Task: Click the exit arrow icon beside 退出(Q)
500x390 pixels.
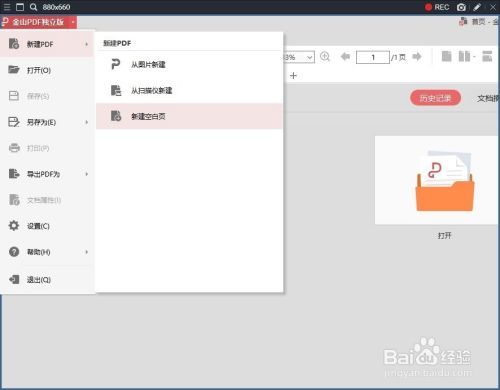Action: (14, 279)
